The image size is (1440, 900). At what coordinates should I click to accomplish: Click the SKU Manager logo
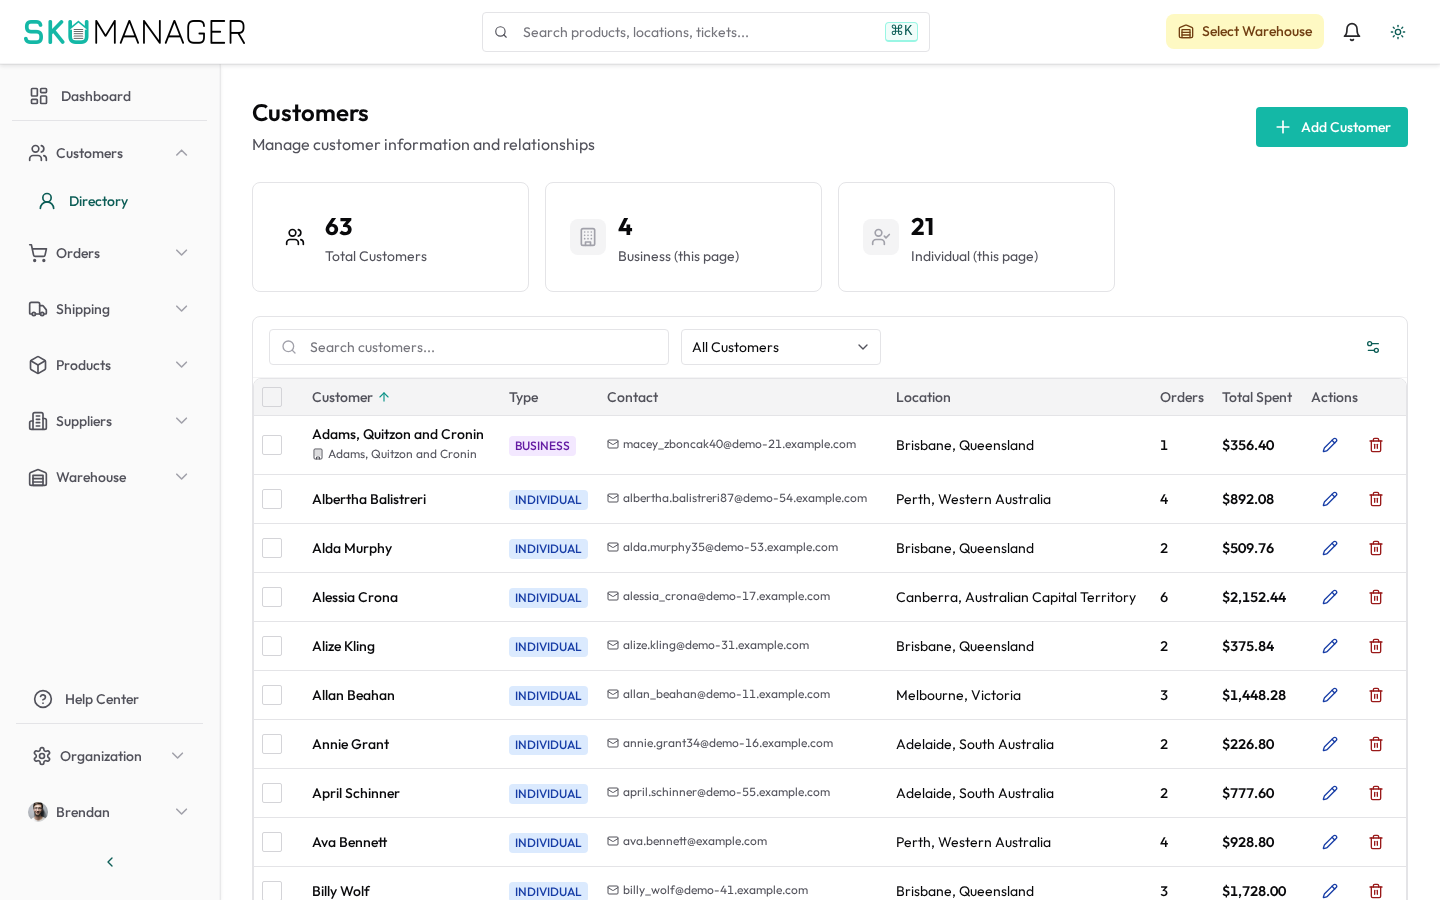click(135, 32)
